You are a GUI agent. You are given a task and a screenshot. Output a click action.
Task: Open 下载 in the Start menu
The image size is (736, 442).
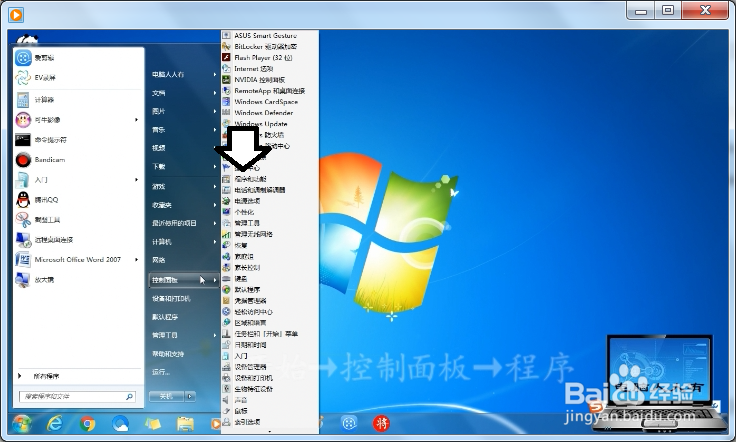pyautogui.click(x=159, y=167)
